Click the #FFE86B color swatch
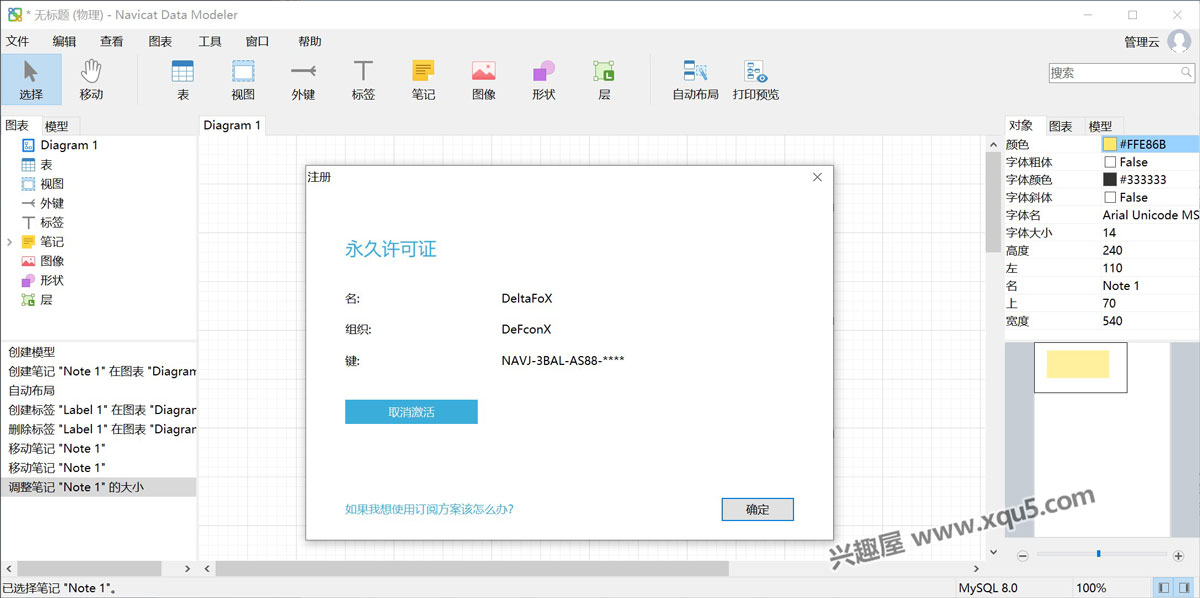This screenshot has width=1200, height=598. point(1110,145)
